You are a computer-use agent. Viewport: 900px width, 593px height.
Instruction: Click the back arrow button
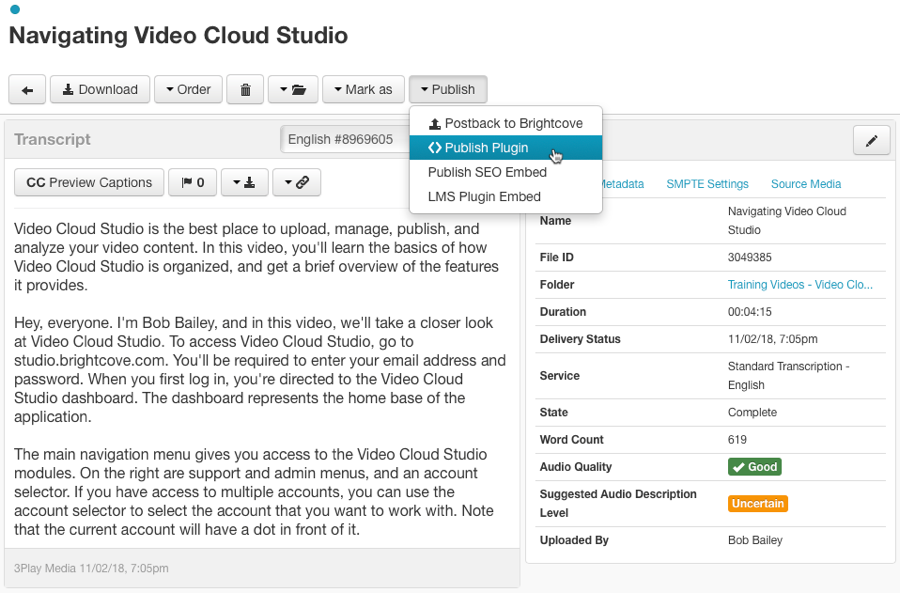coord(27,90)
